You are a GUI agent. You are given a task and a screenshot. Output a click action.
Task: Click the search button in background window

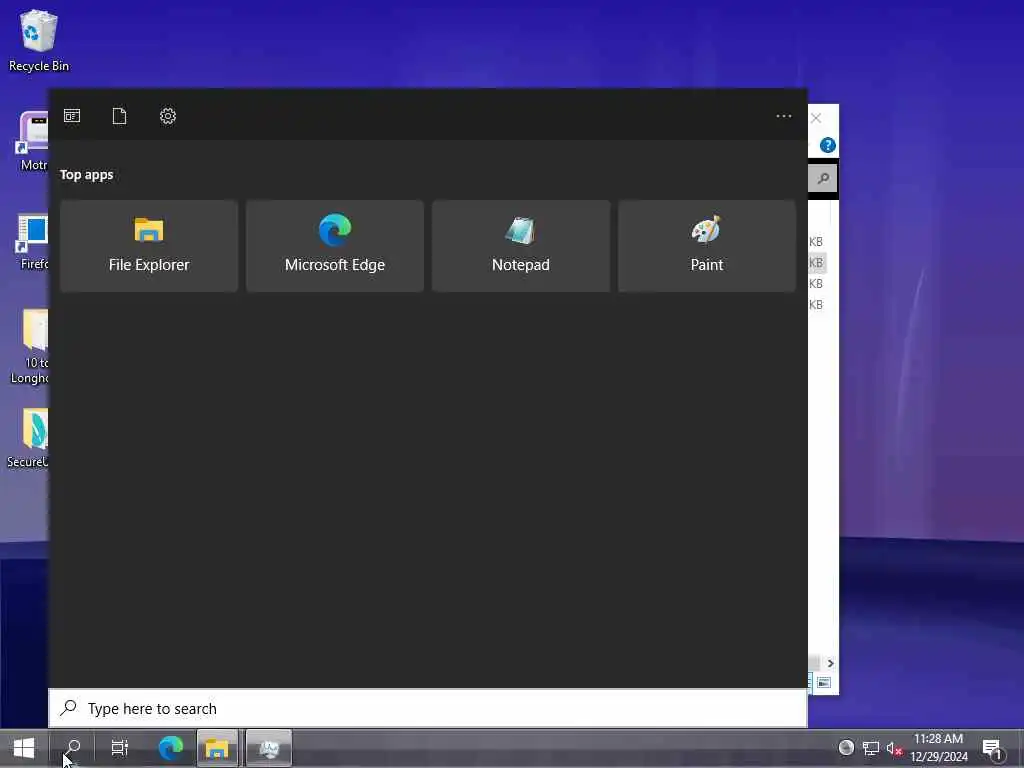(x=823, y=178)
